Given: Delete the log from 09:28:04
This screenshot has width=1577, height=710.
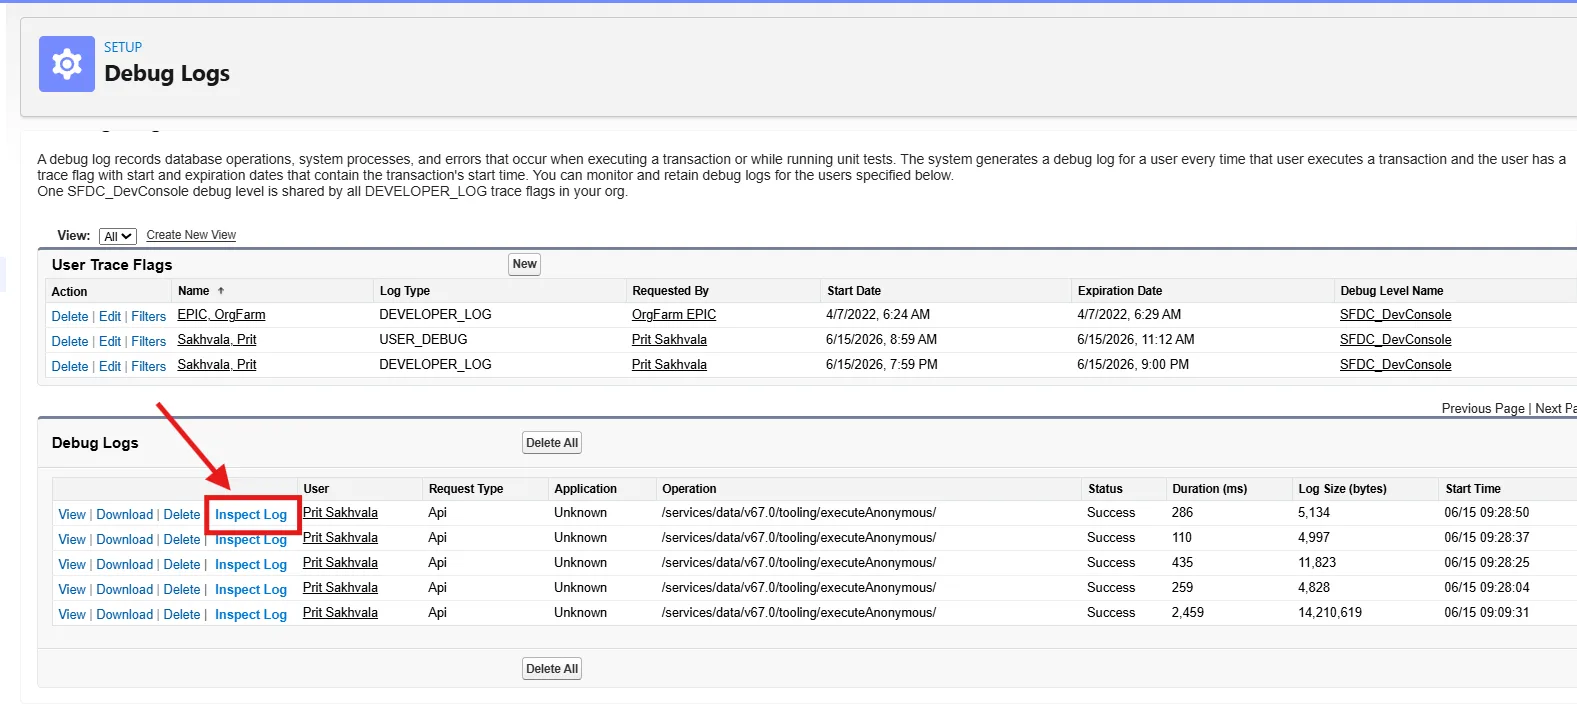Looking at the screenshot, I should pyautogui.click(x=182, y=589).
